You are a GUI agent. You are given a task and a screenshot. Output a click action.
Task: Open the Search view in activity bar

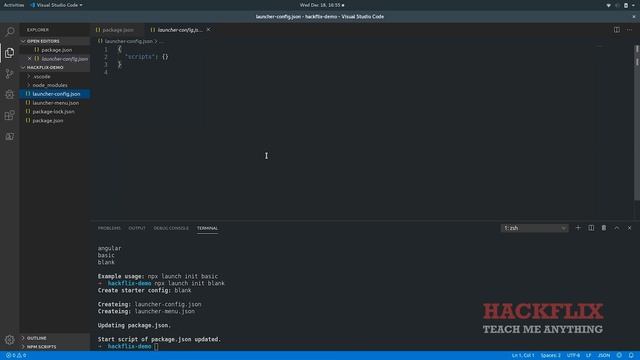(9, 31)
